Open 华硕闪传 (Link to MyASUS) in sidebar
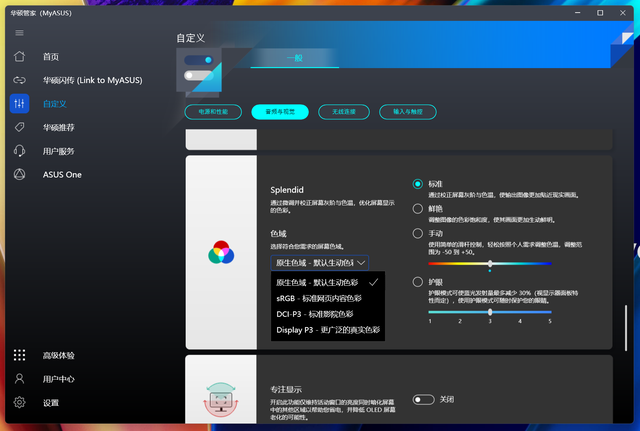Image resolution: width=640 pixels, height=431 pixels. [93, 80]
